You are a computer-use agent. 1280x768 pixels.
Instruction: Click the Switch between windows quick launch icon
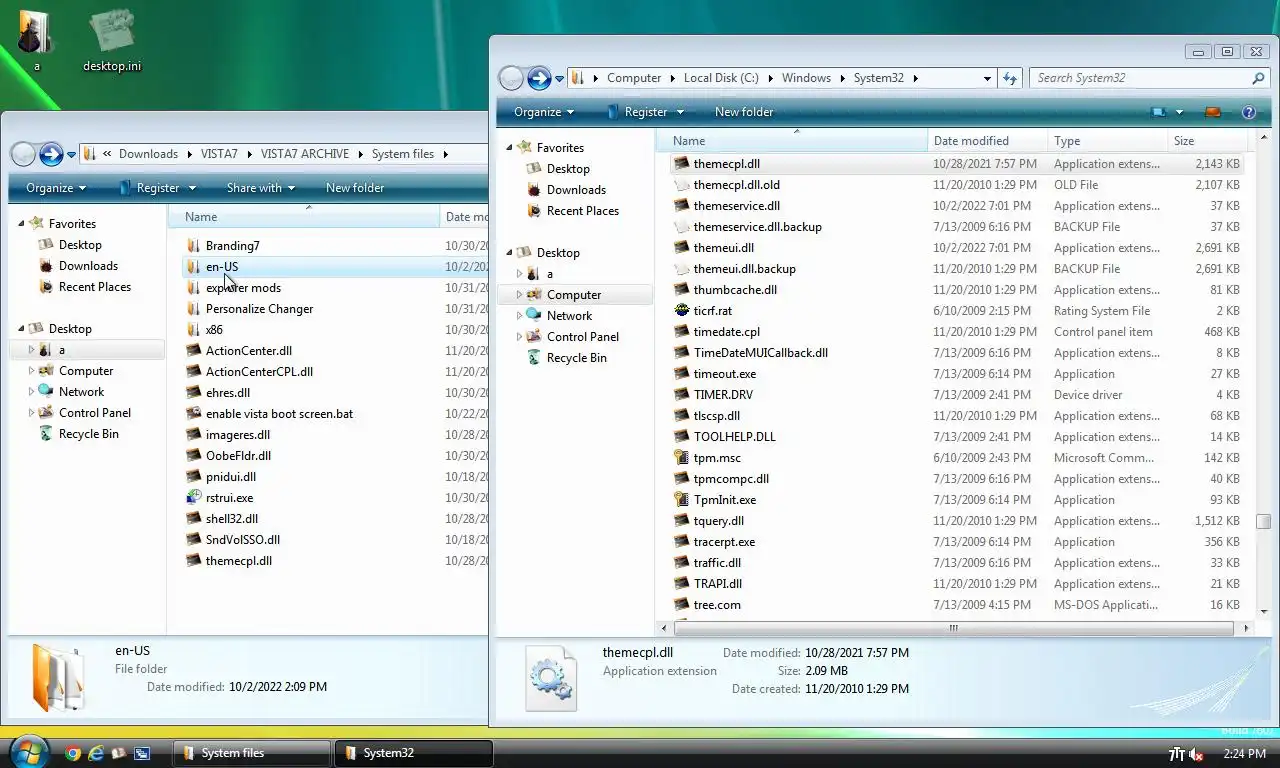(142, 753)
